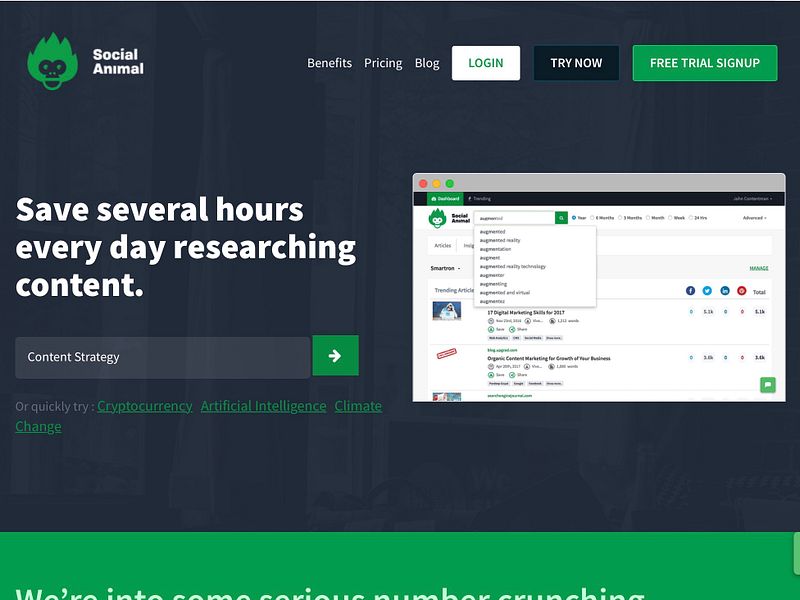Click the Social Animal wordmark in header

(x=118, y=61)
